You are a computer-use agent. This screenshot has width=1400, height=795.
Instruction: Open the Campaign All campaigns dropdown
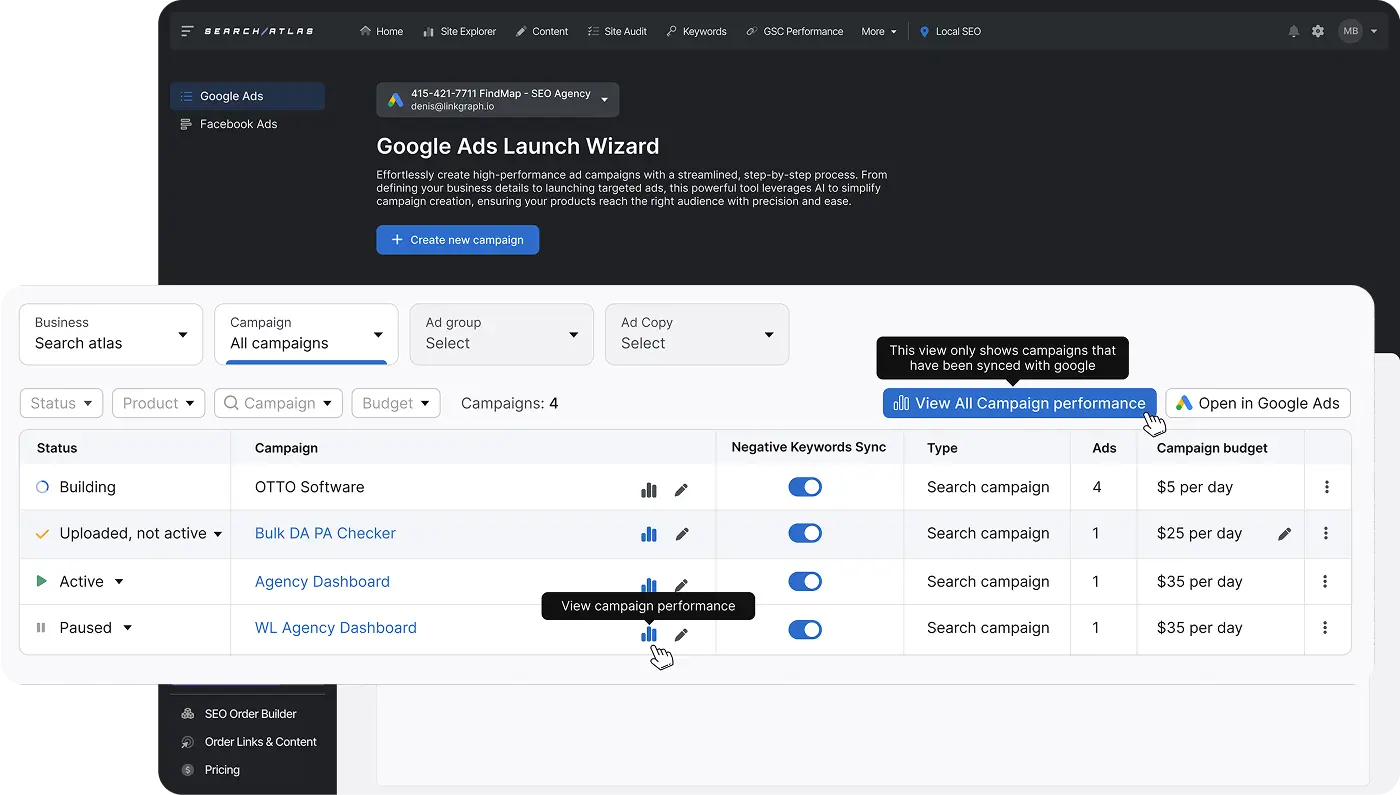pos(306,334)
